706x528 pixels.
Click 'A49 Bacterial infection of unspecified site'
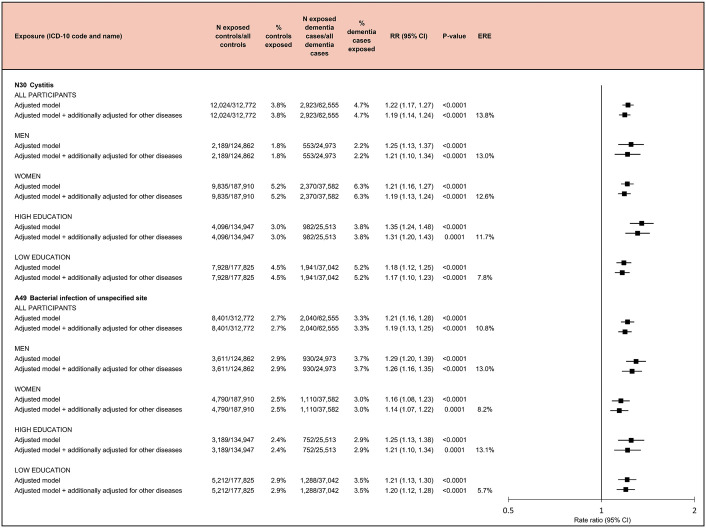(81, 298)
